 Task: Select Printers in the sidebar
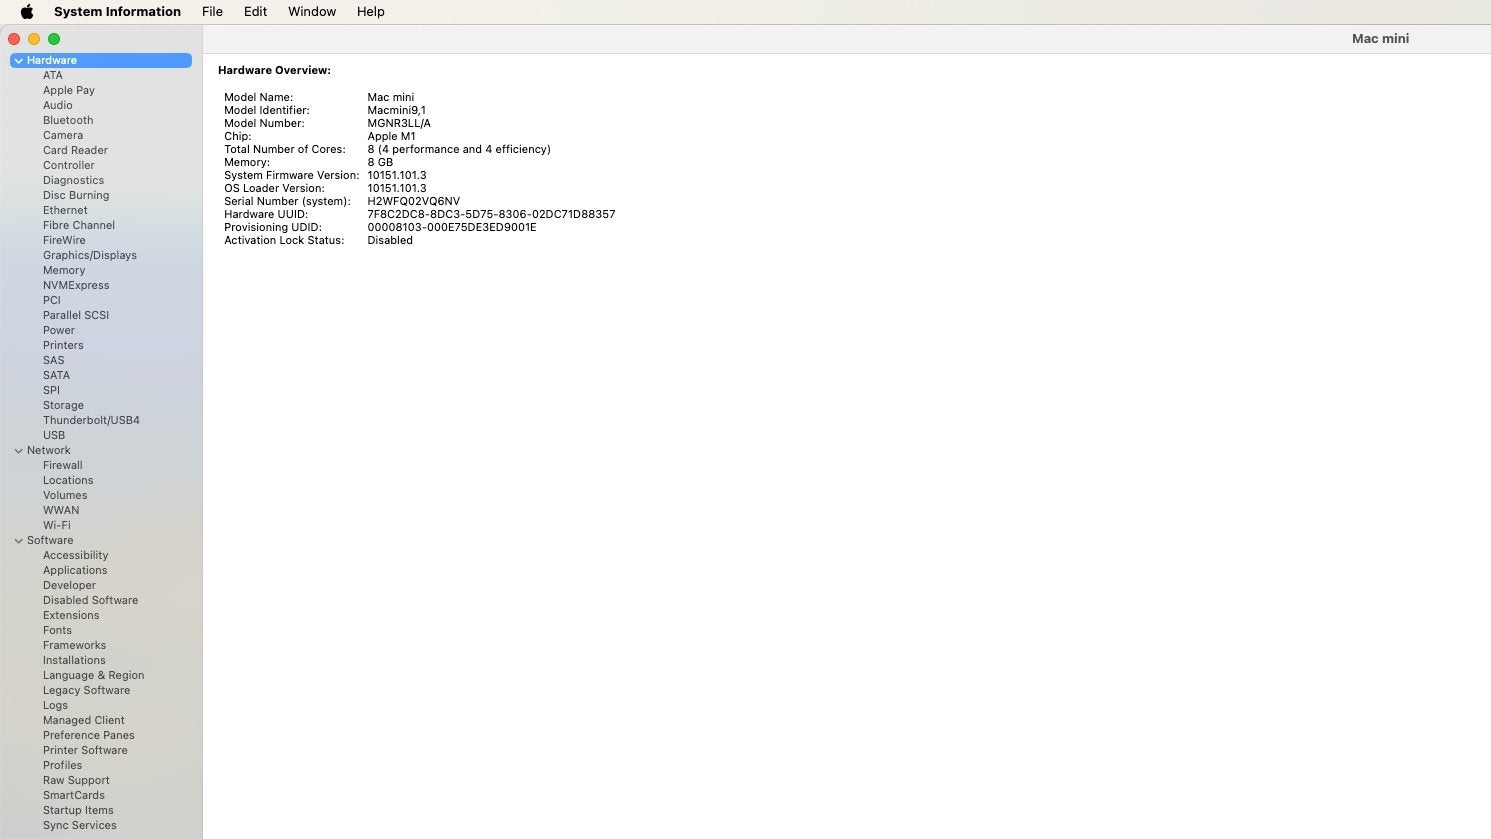click(x=63, y=346)
